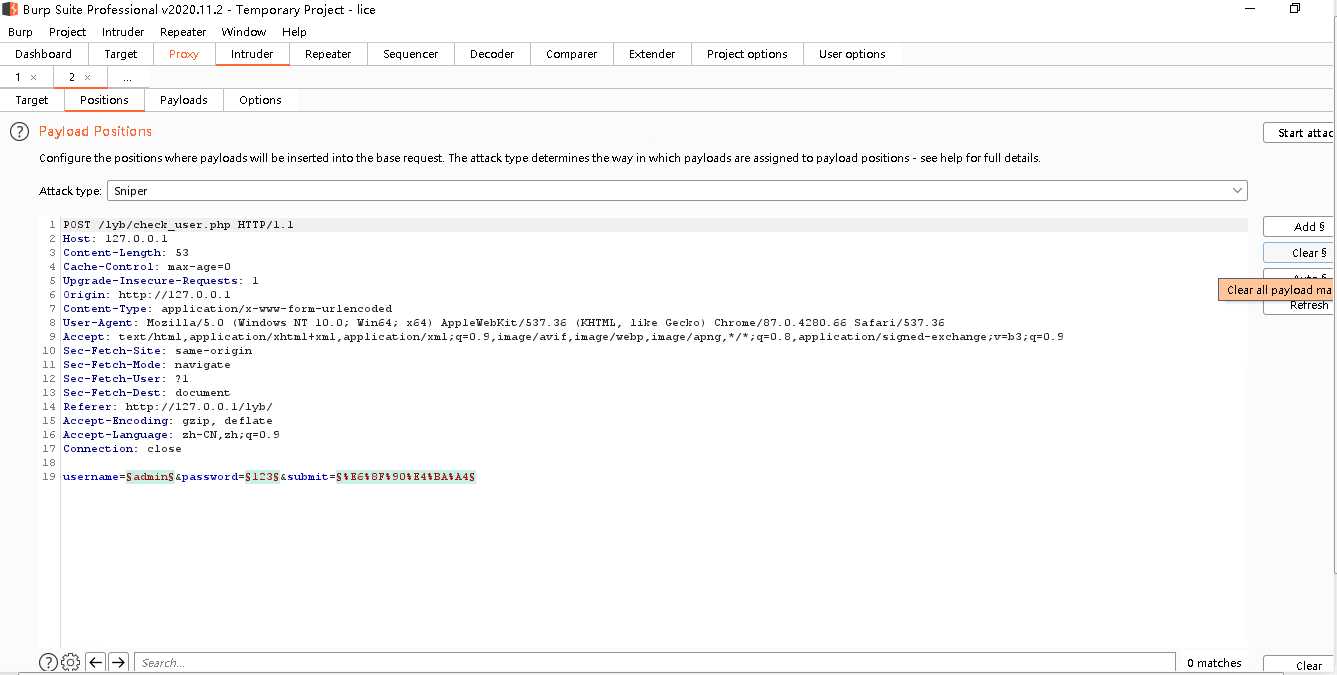
Task: Click the Content-Length: 53 line
Action: point(126,253)
